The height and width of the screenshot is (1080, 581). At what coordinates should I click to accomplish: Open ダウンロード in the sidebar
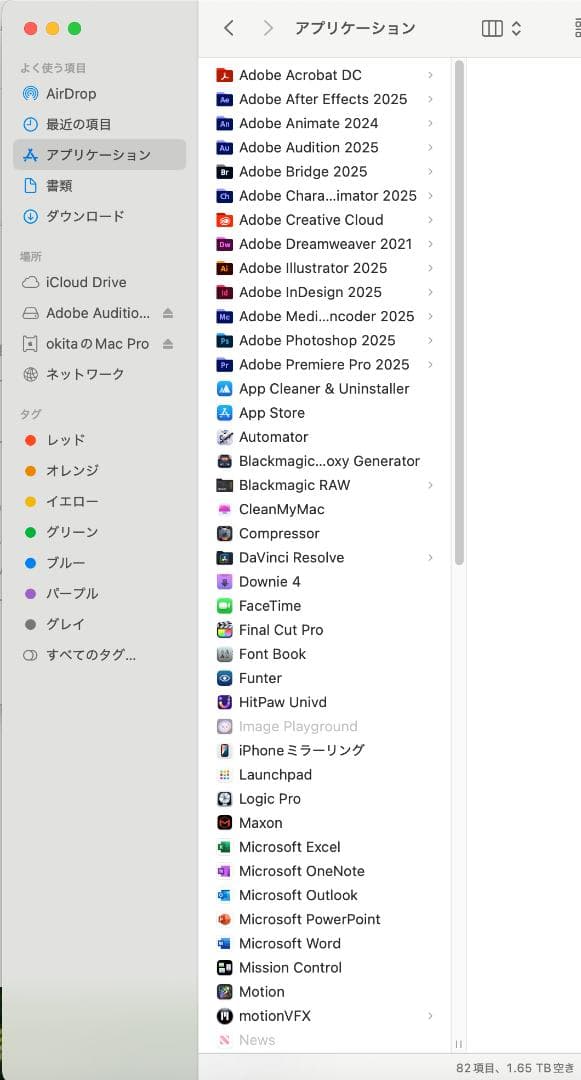click(x=99, y=216)
